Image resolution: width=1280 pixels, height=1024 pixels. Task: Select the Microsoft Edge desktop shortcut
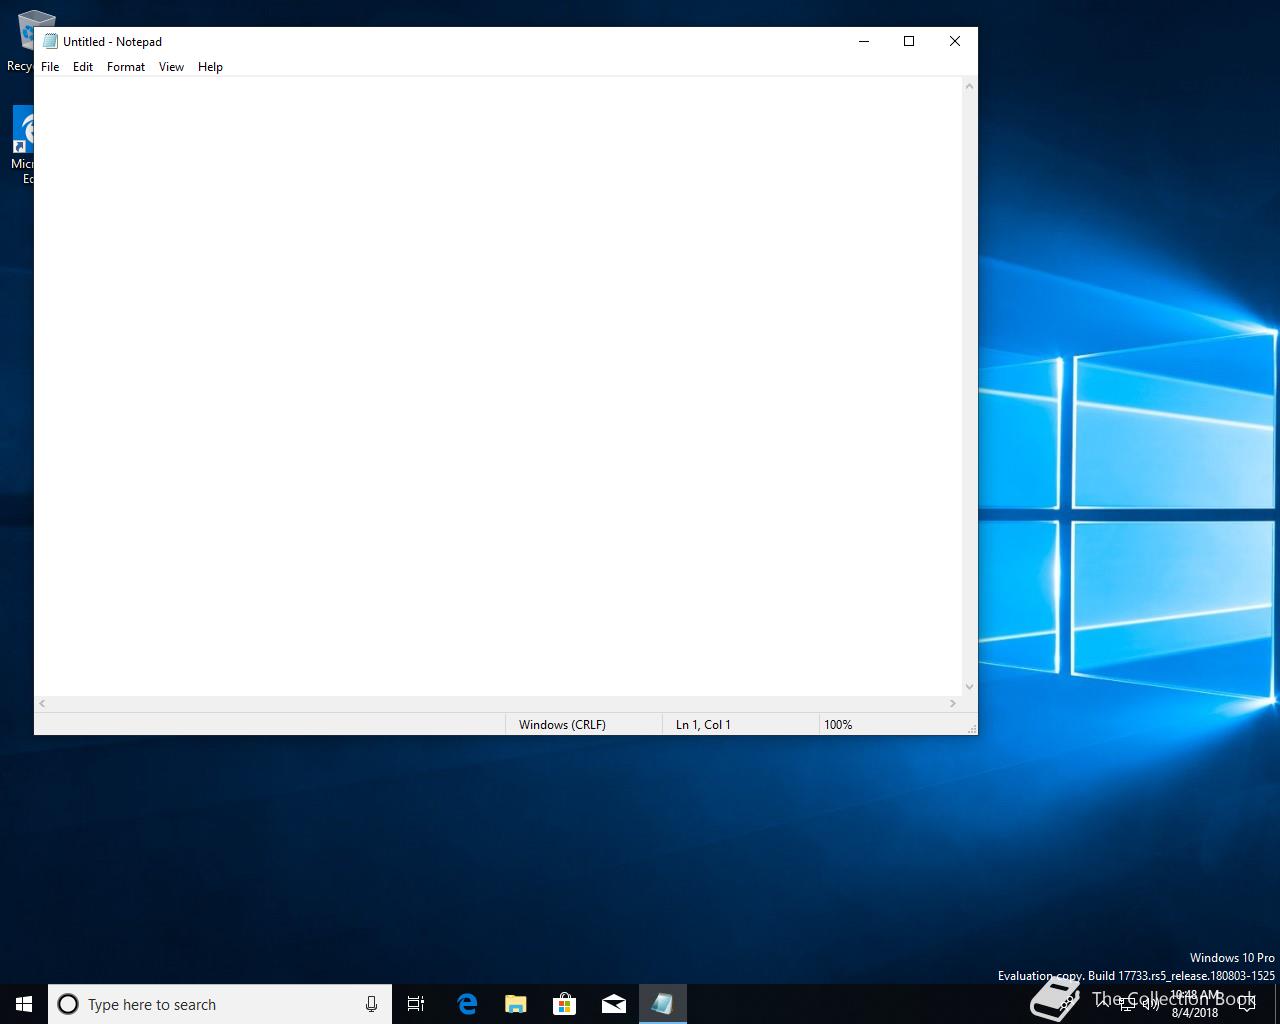pos(22,146)
